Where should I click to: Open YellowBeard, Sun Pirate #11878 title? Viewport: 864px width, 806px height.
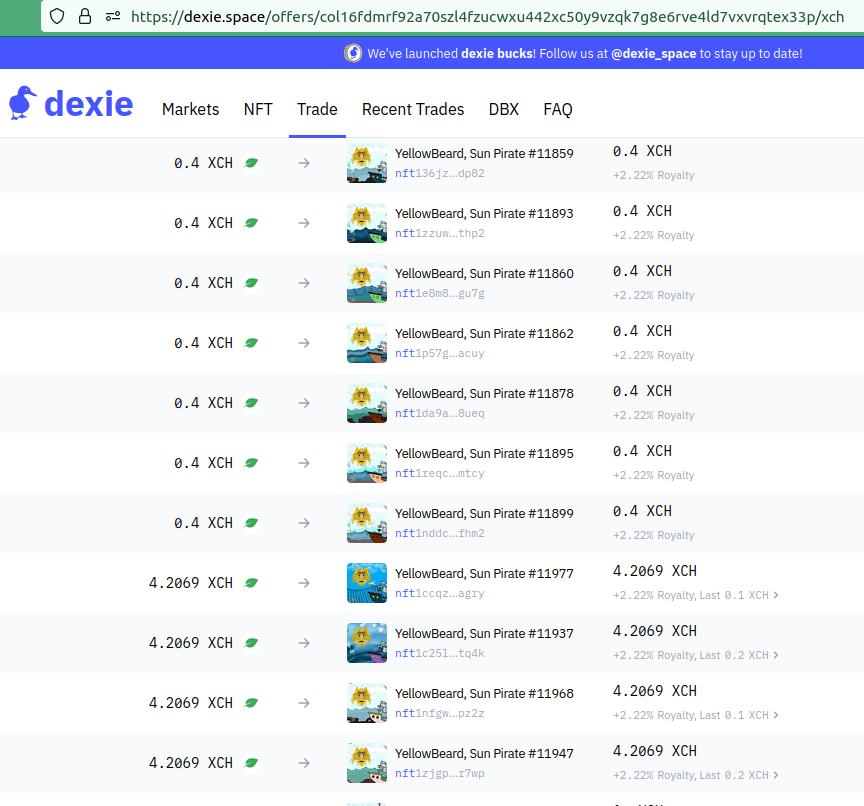[x=484, y=394]
